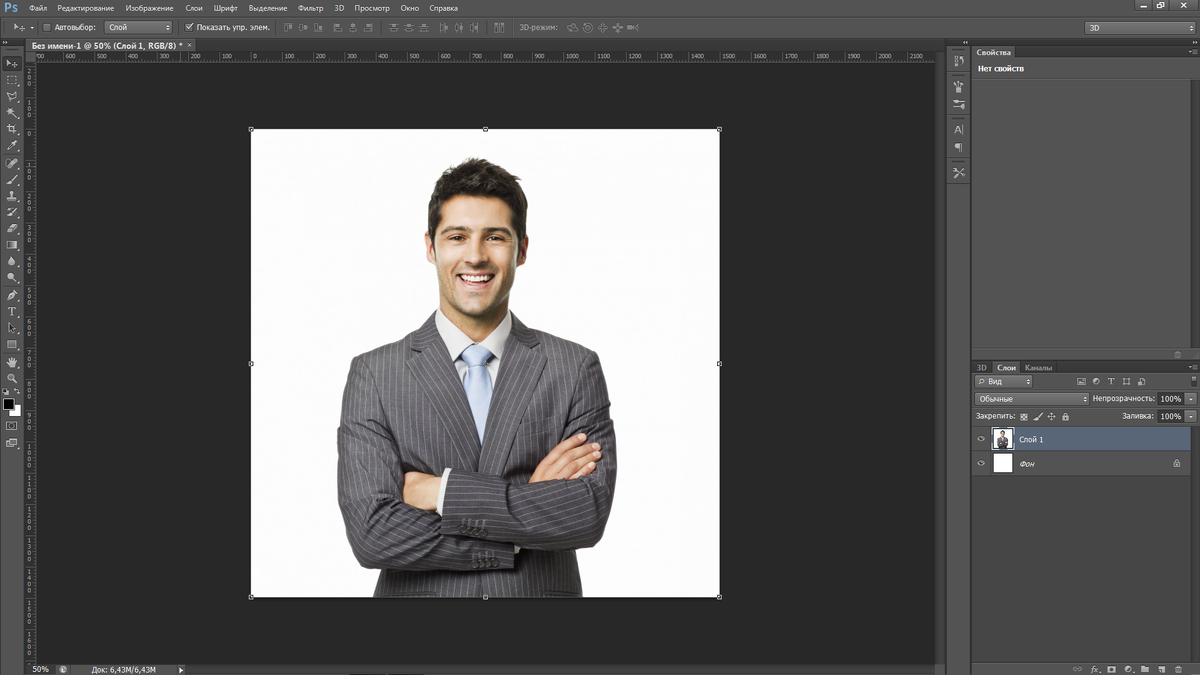Add layer mask icon
The height and width of the screenshot is (675, 1200).
pyautogui.click(x=1112, y=669)
